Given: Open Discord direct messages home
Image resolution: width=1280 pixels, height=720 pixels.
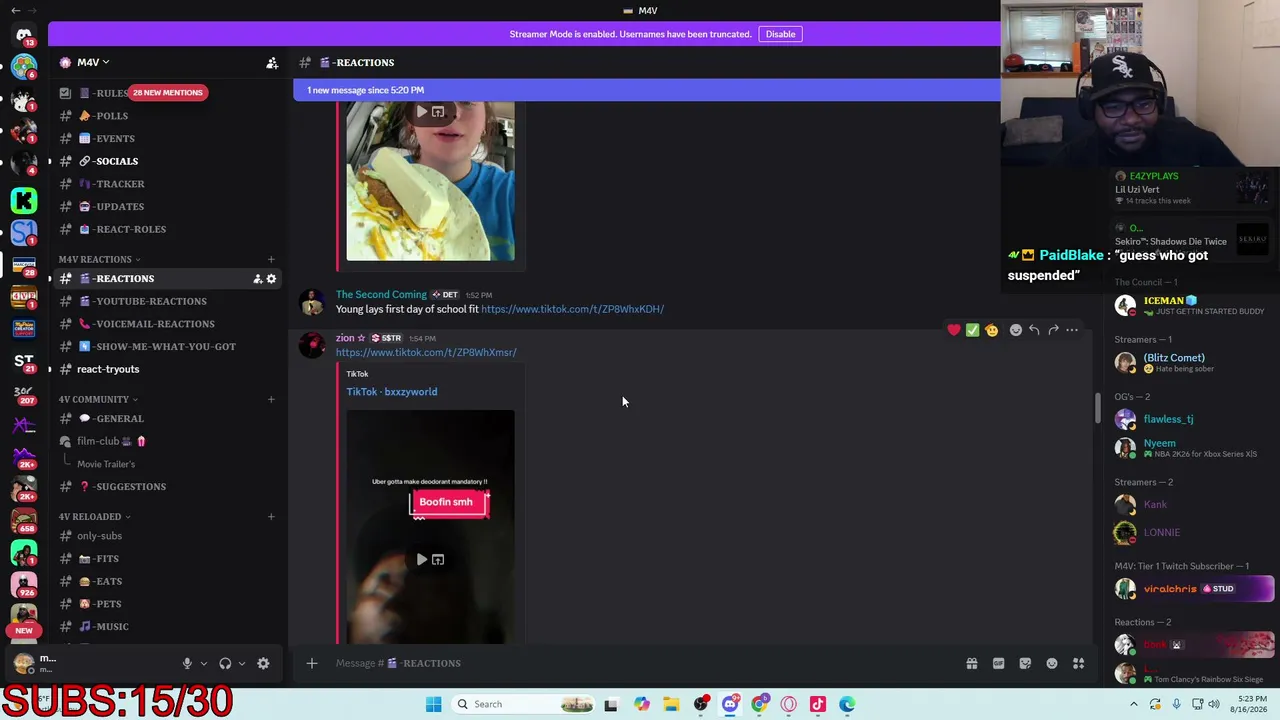Looking at the screenshot, I should (x=24, y=35).
